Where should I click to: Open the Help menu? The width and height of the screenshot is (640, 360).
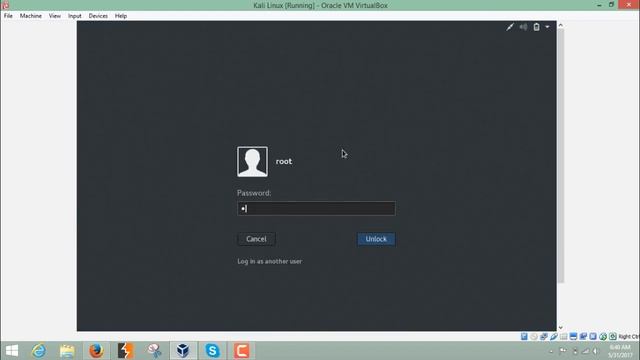point(121,16)
